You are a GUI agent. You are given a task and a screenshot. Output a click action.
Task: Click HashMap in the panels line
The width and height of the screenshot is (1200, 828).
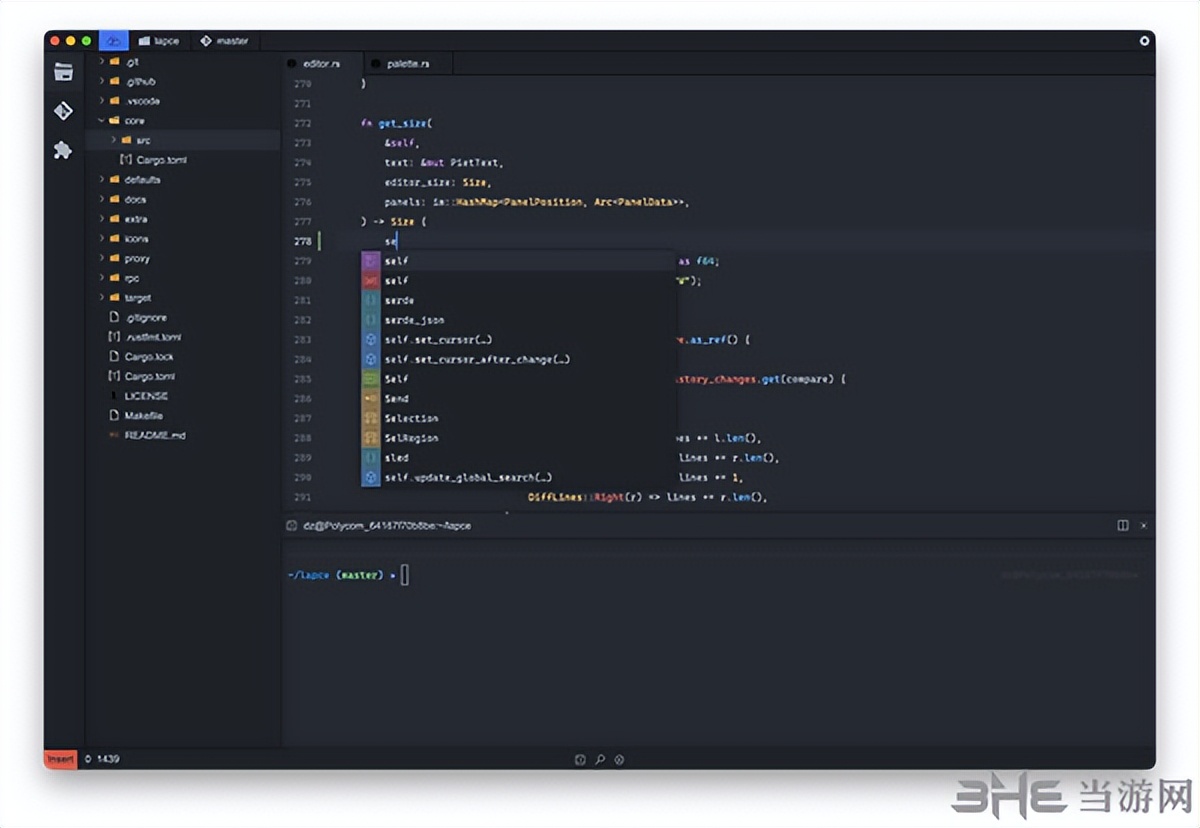(477, 202)
